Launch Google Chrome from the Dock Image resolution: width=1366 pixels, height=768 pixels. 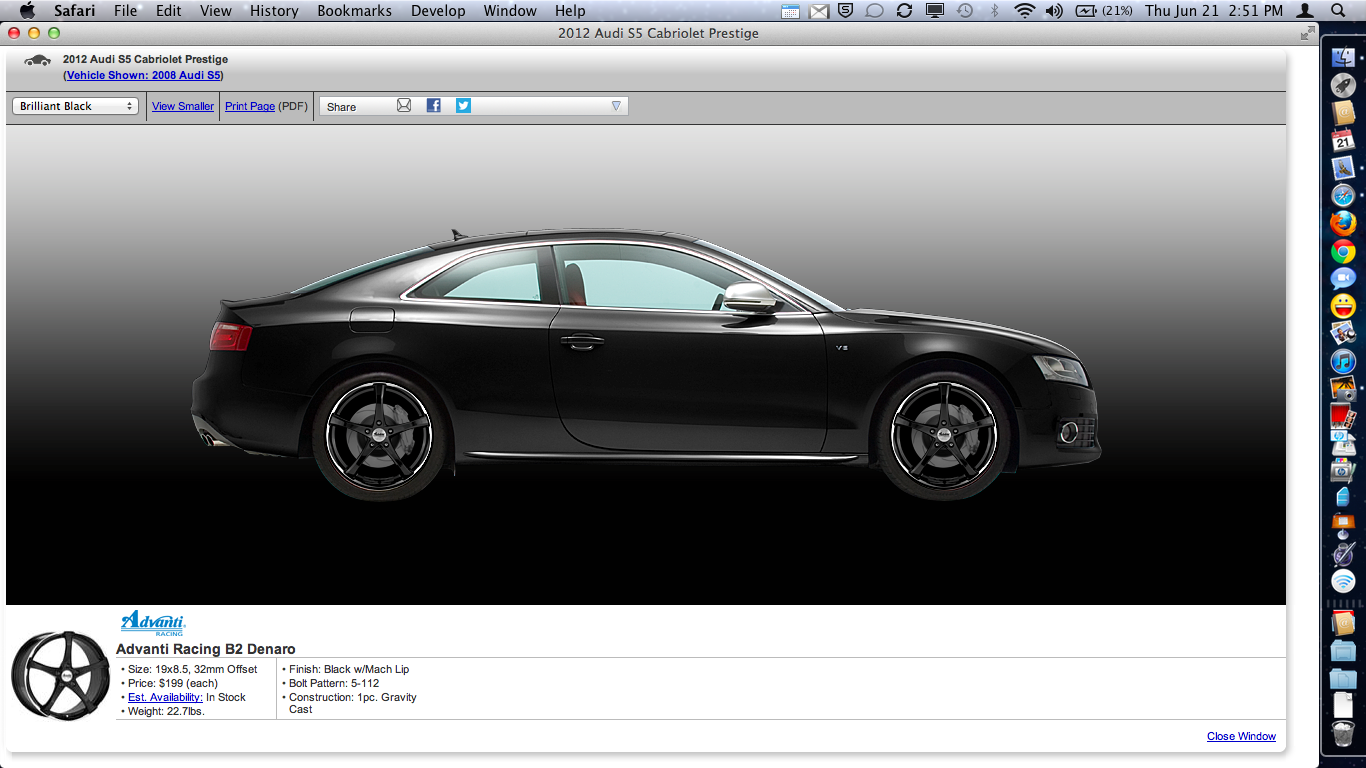click(1343, 251)
